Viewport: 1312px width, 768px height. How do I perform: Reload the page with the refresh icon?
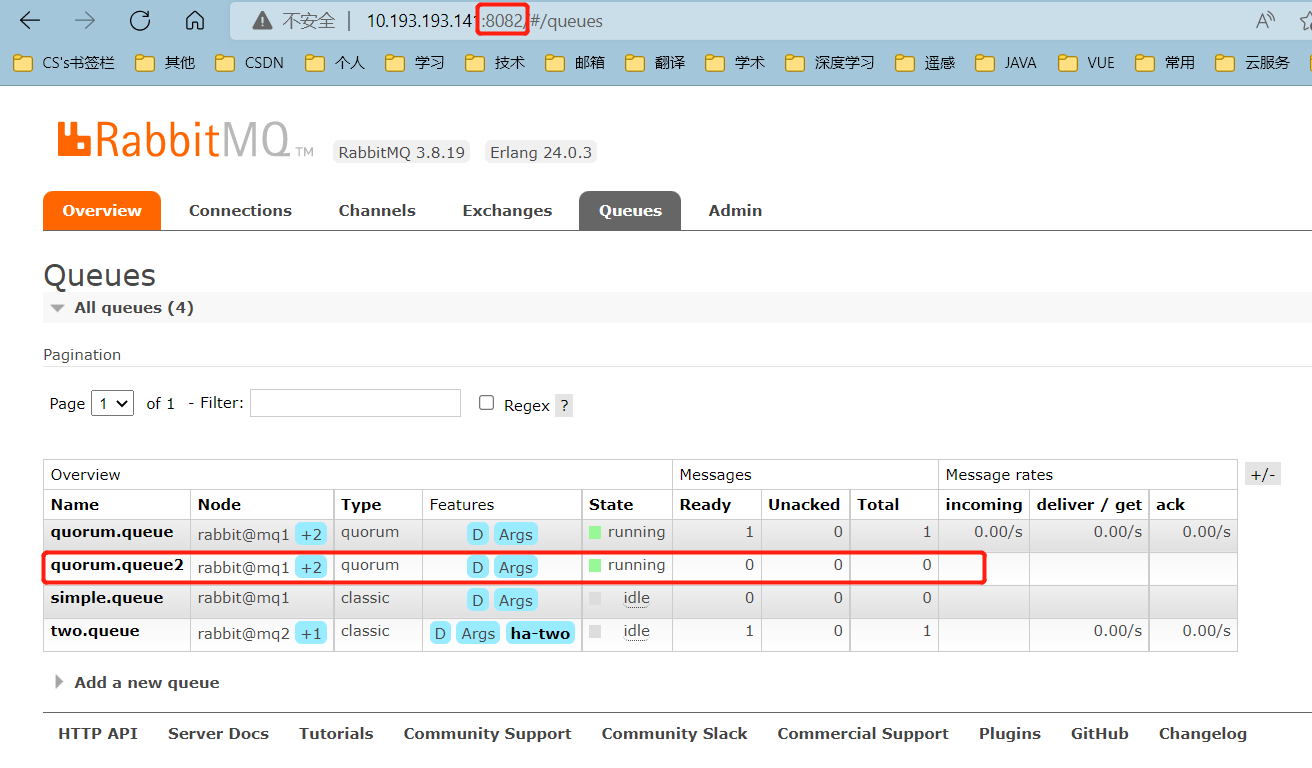[x=140, y=20]
